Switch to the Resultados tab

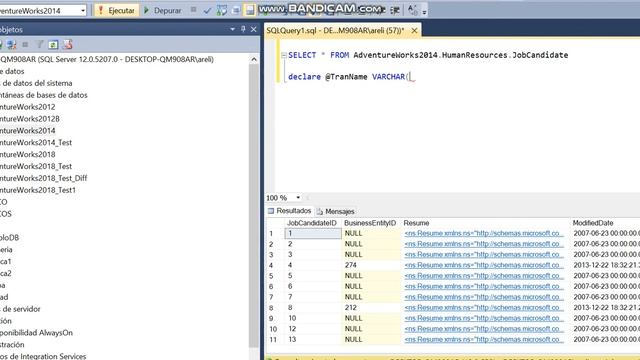click(x=289, y=211)
